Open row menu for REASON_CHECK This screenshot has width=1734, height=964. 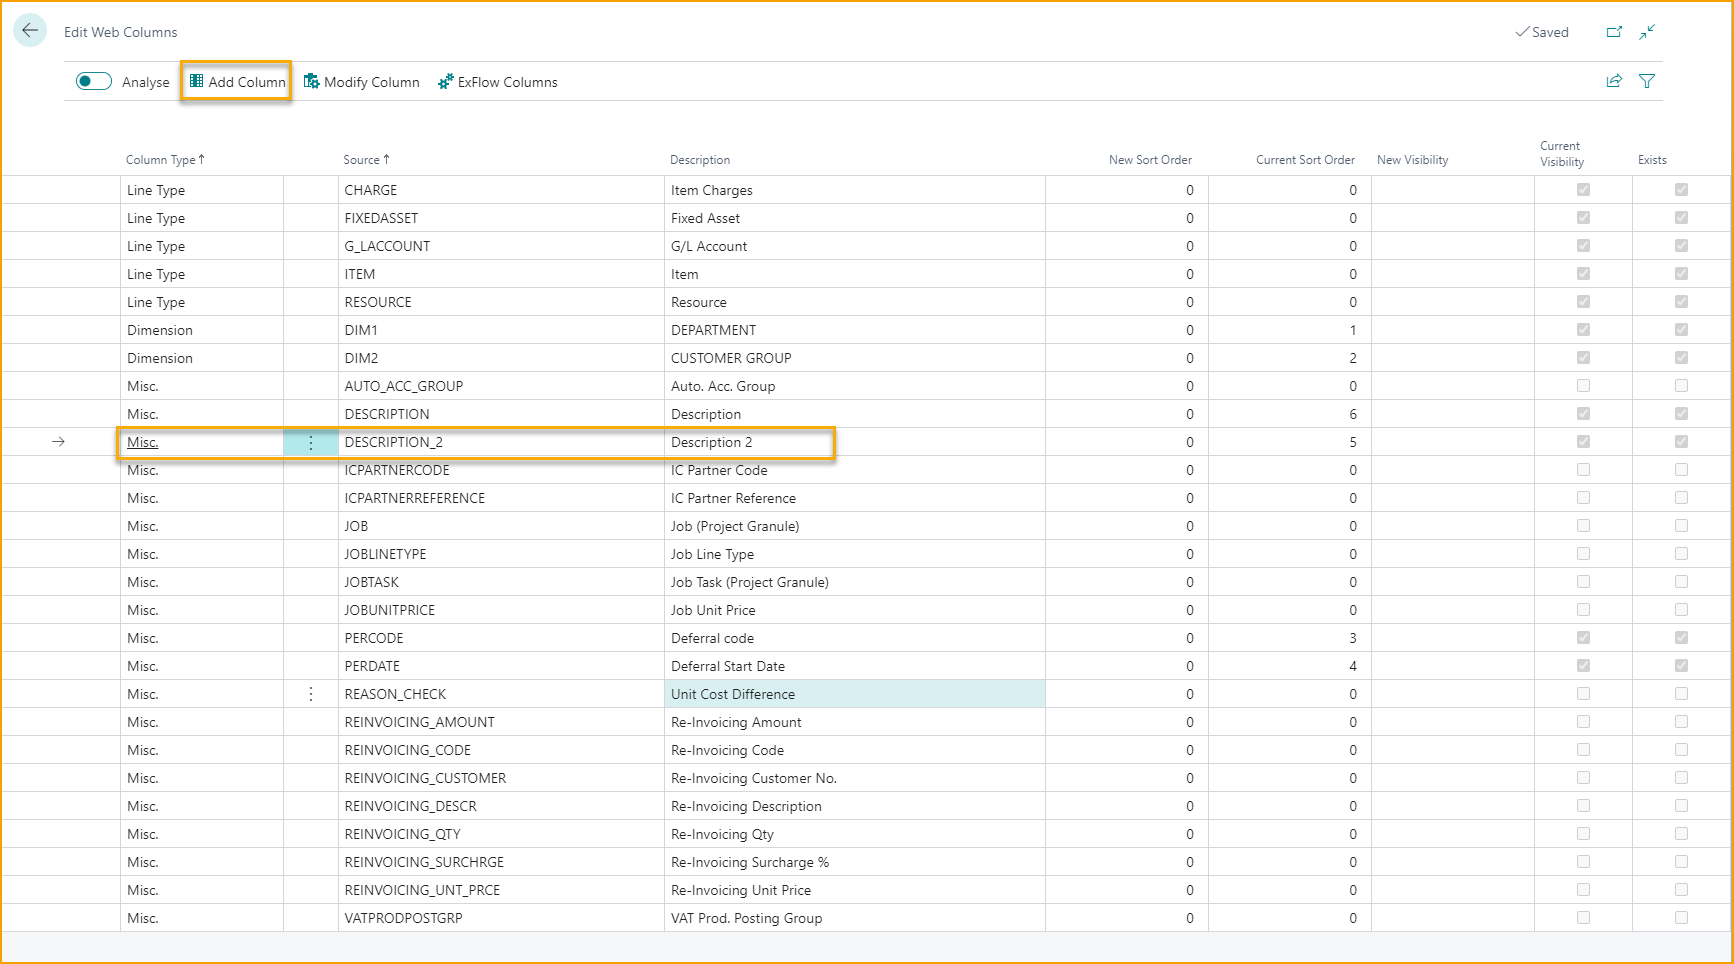coord(311,694)
